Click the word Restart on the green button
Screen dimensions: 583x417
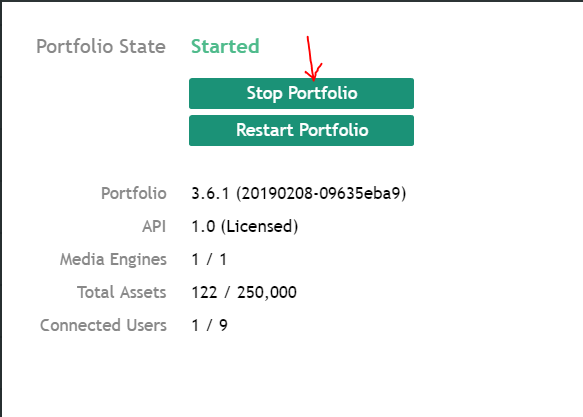265,130
